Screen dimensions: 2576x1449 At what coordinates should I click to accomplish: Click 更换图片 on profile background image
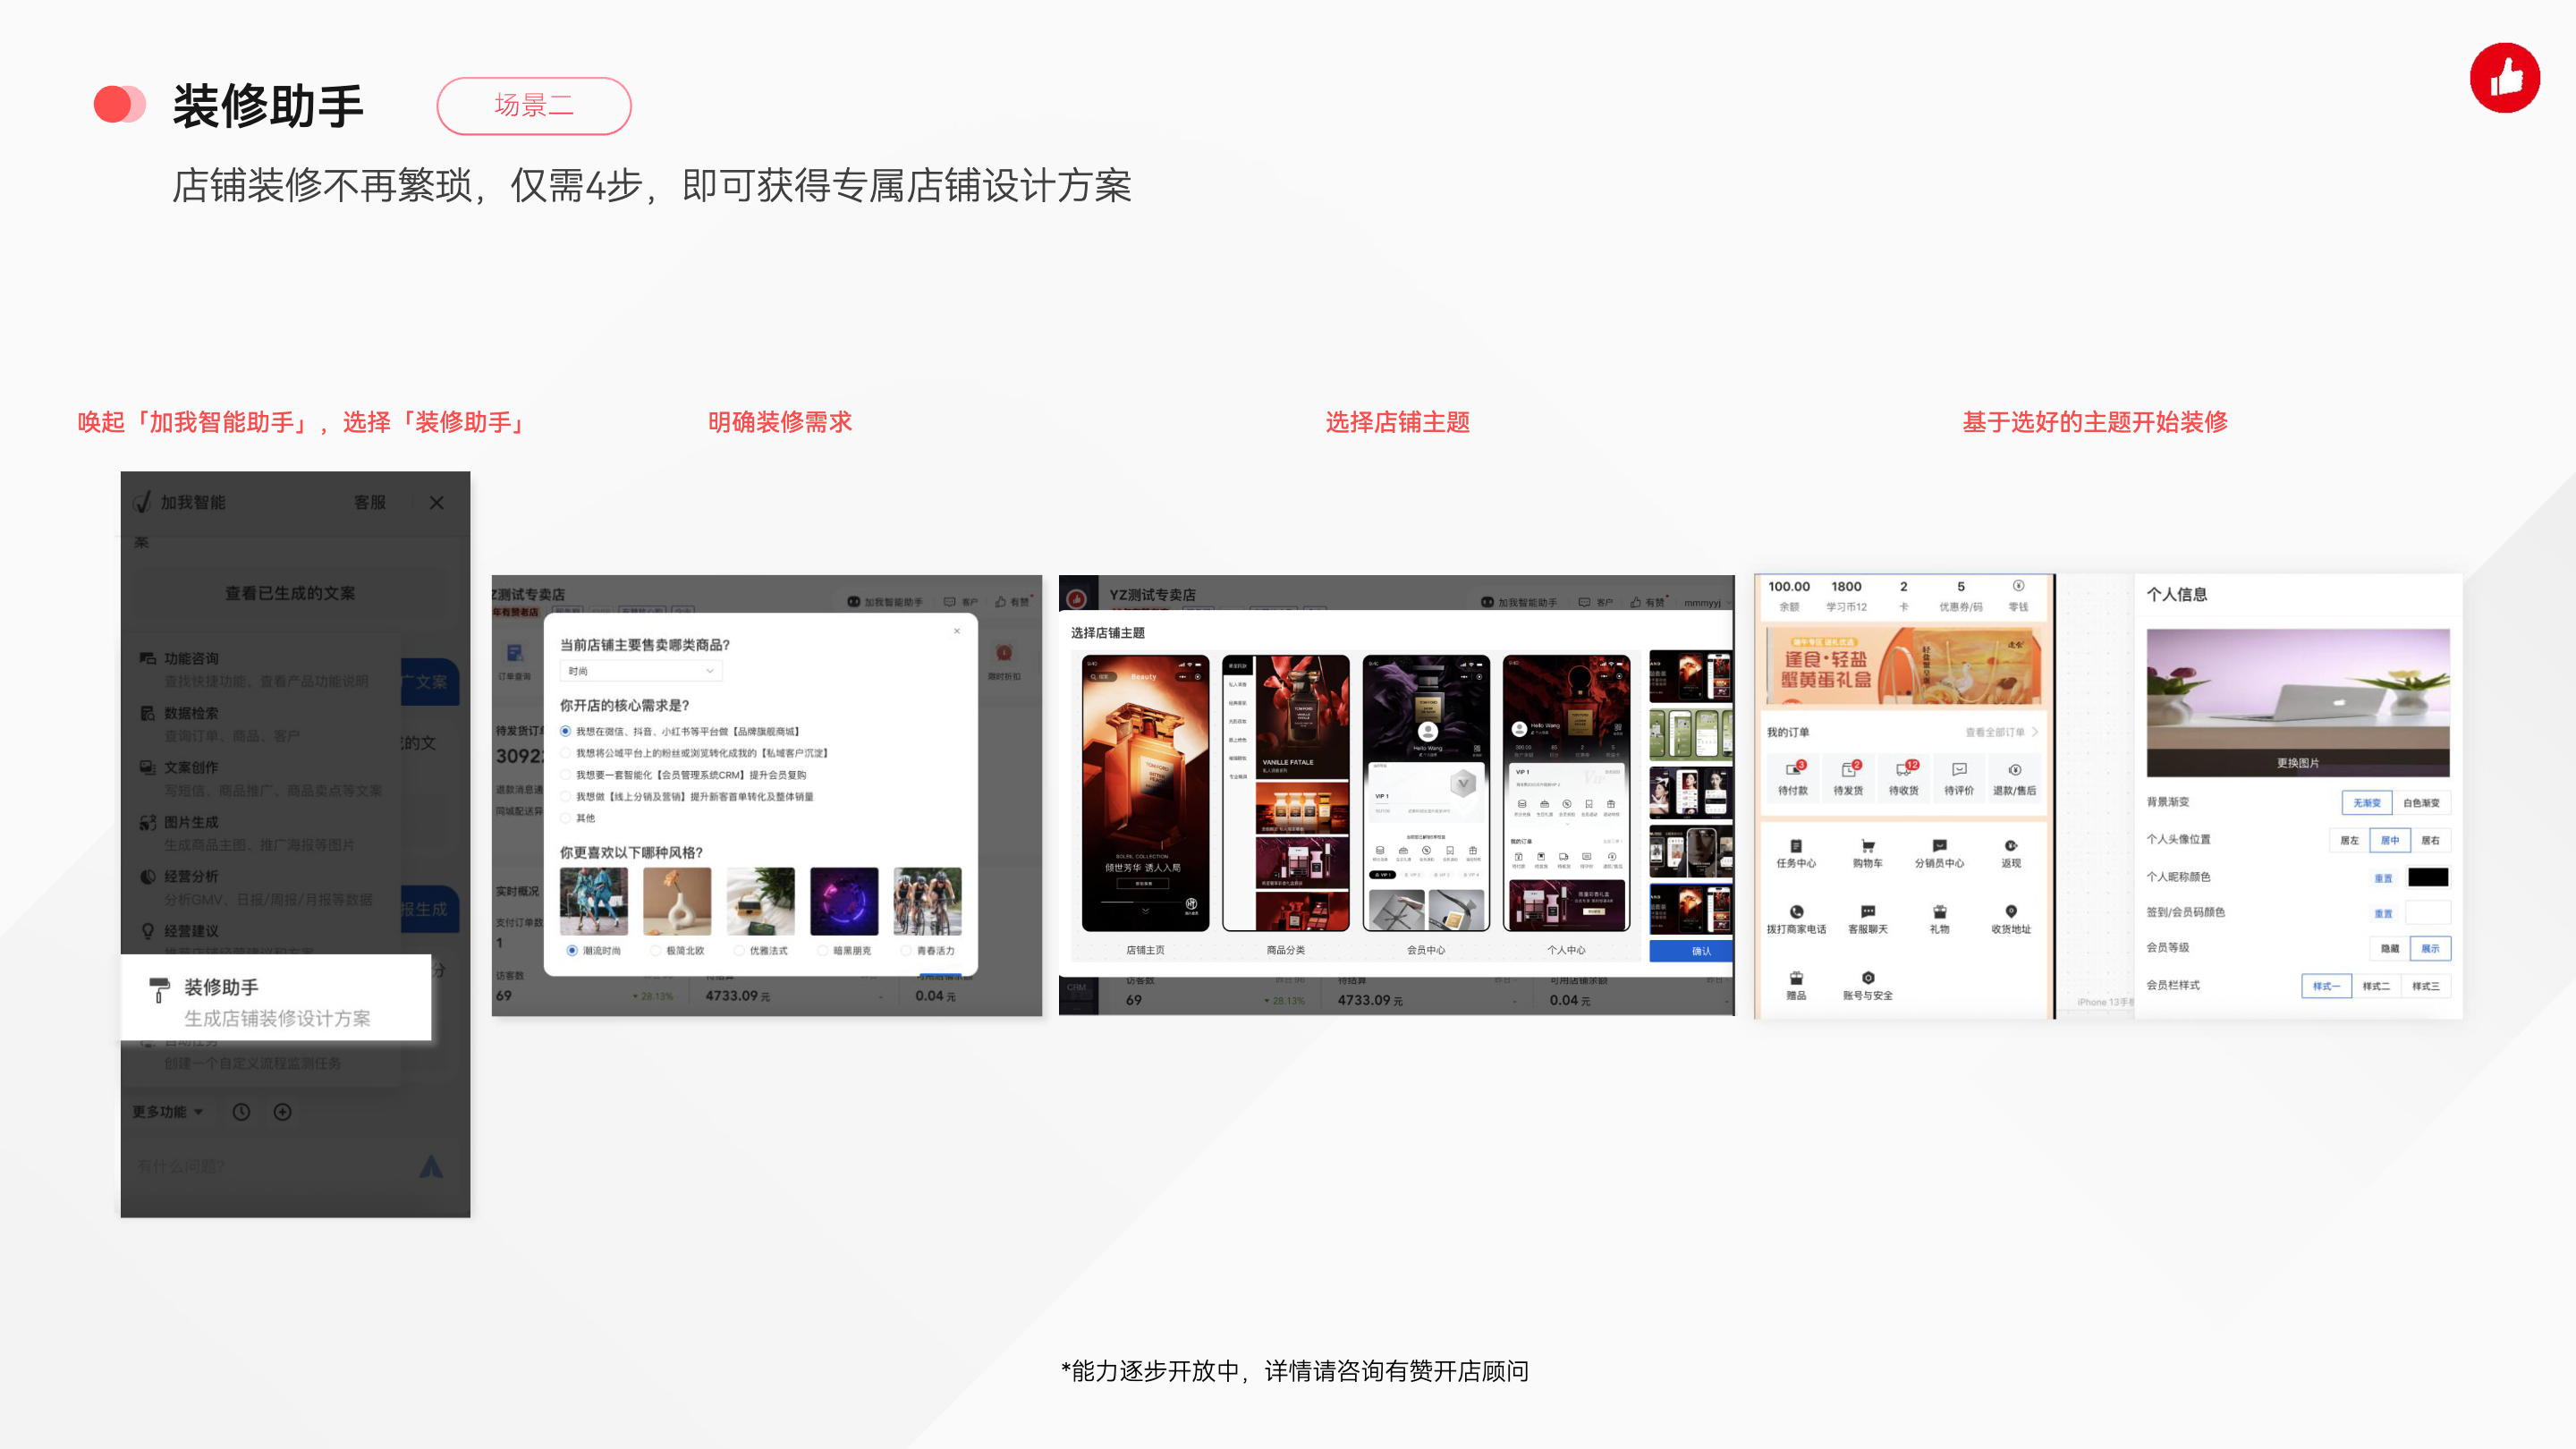(x=2297, y=763)
